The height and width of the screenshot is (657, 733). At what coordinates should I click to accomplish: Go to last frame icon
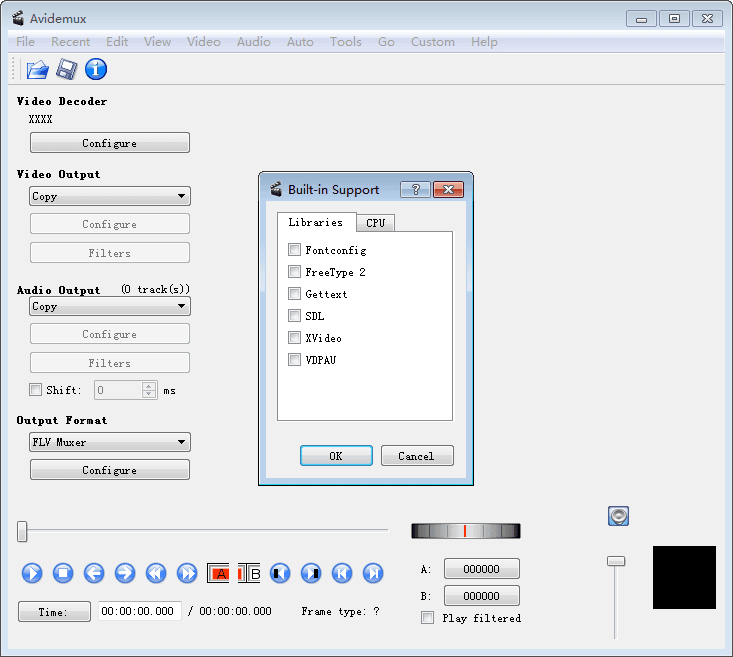click(373, 573)
